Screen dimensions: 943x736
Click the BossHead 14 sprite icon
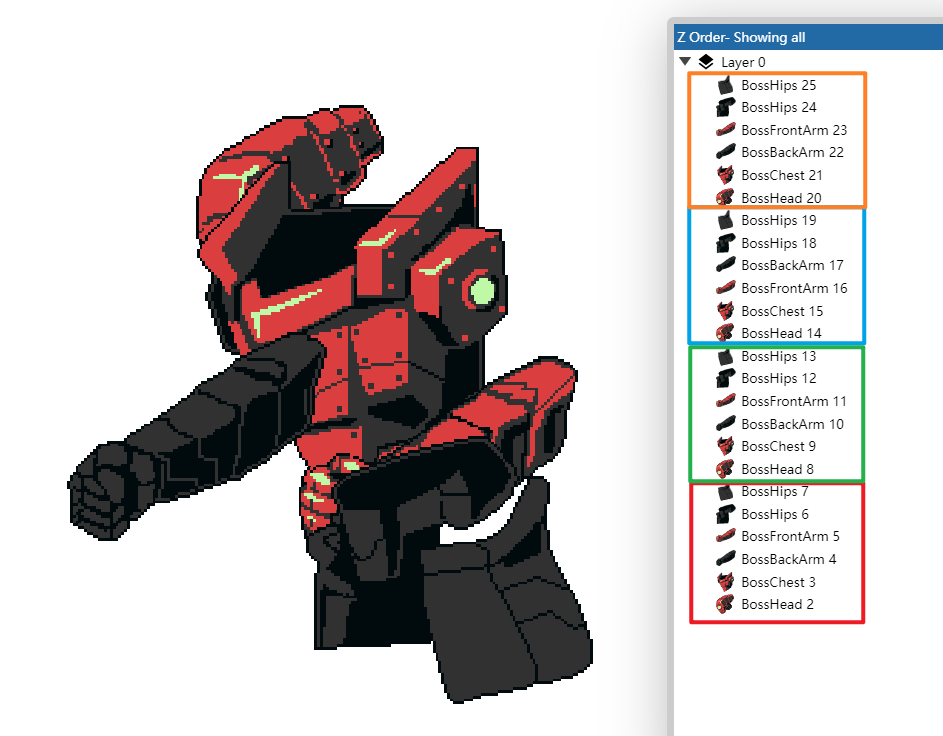724,333
